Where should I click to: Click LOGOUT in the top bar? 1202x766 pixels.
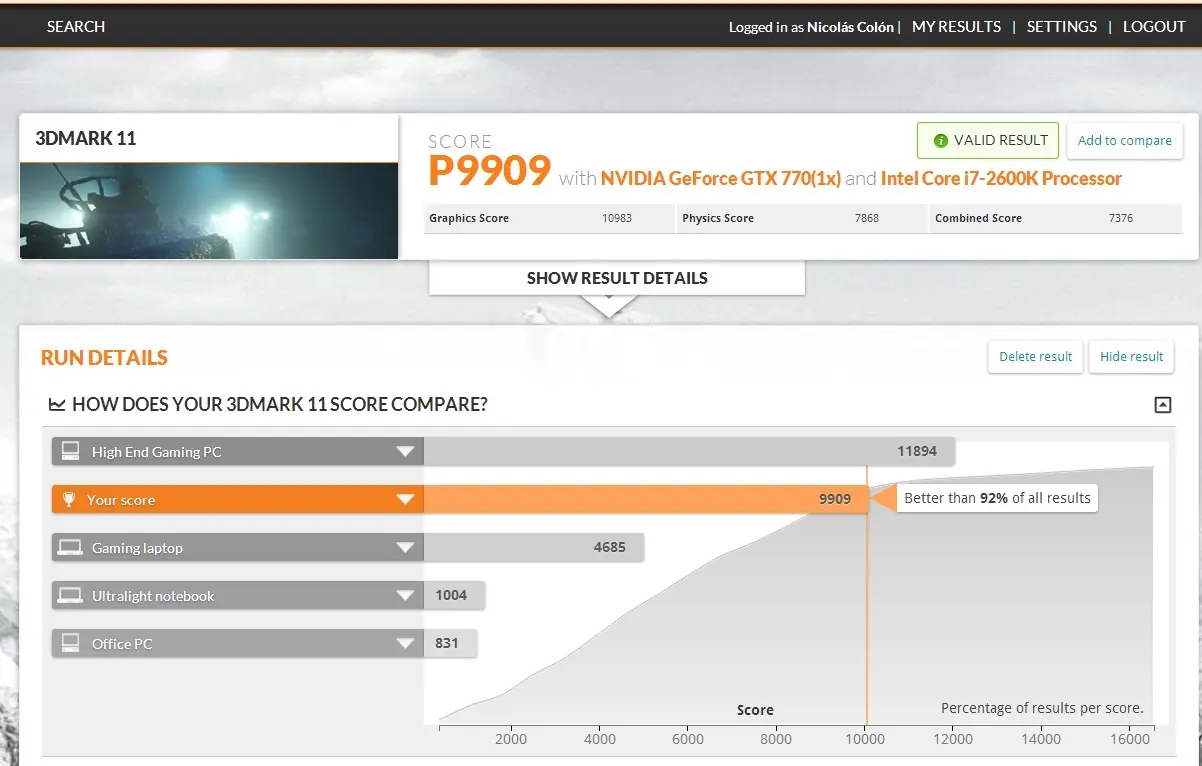1154,27
